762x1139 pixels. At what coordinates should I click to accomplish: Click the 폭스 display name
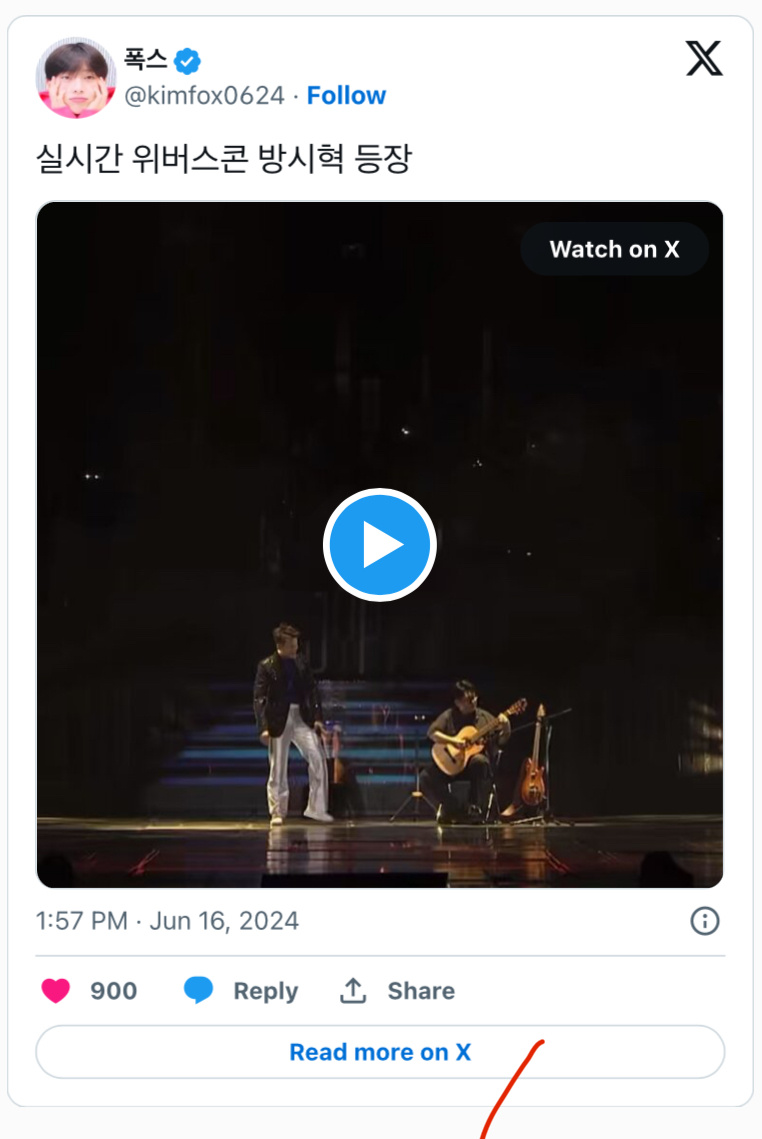click(x=145, y=60)
